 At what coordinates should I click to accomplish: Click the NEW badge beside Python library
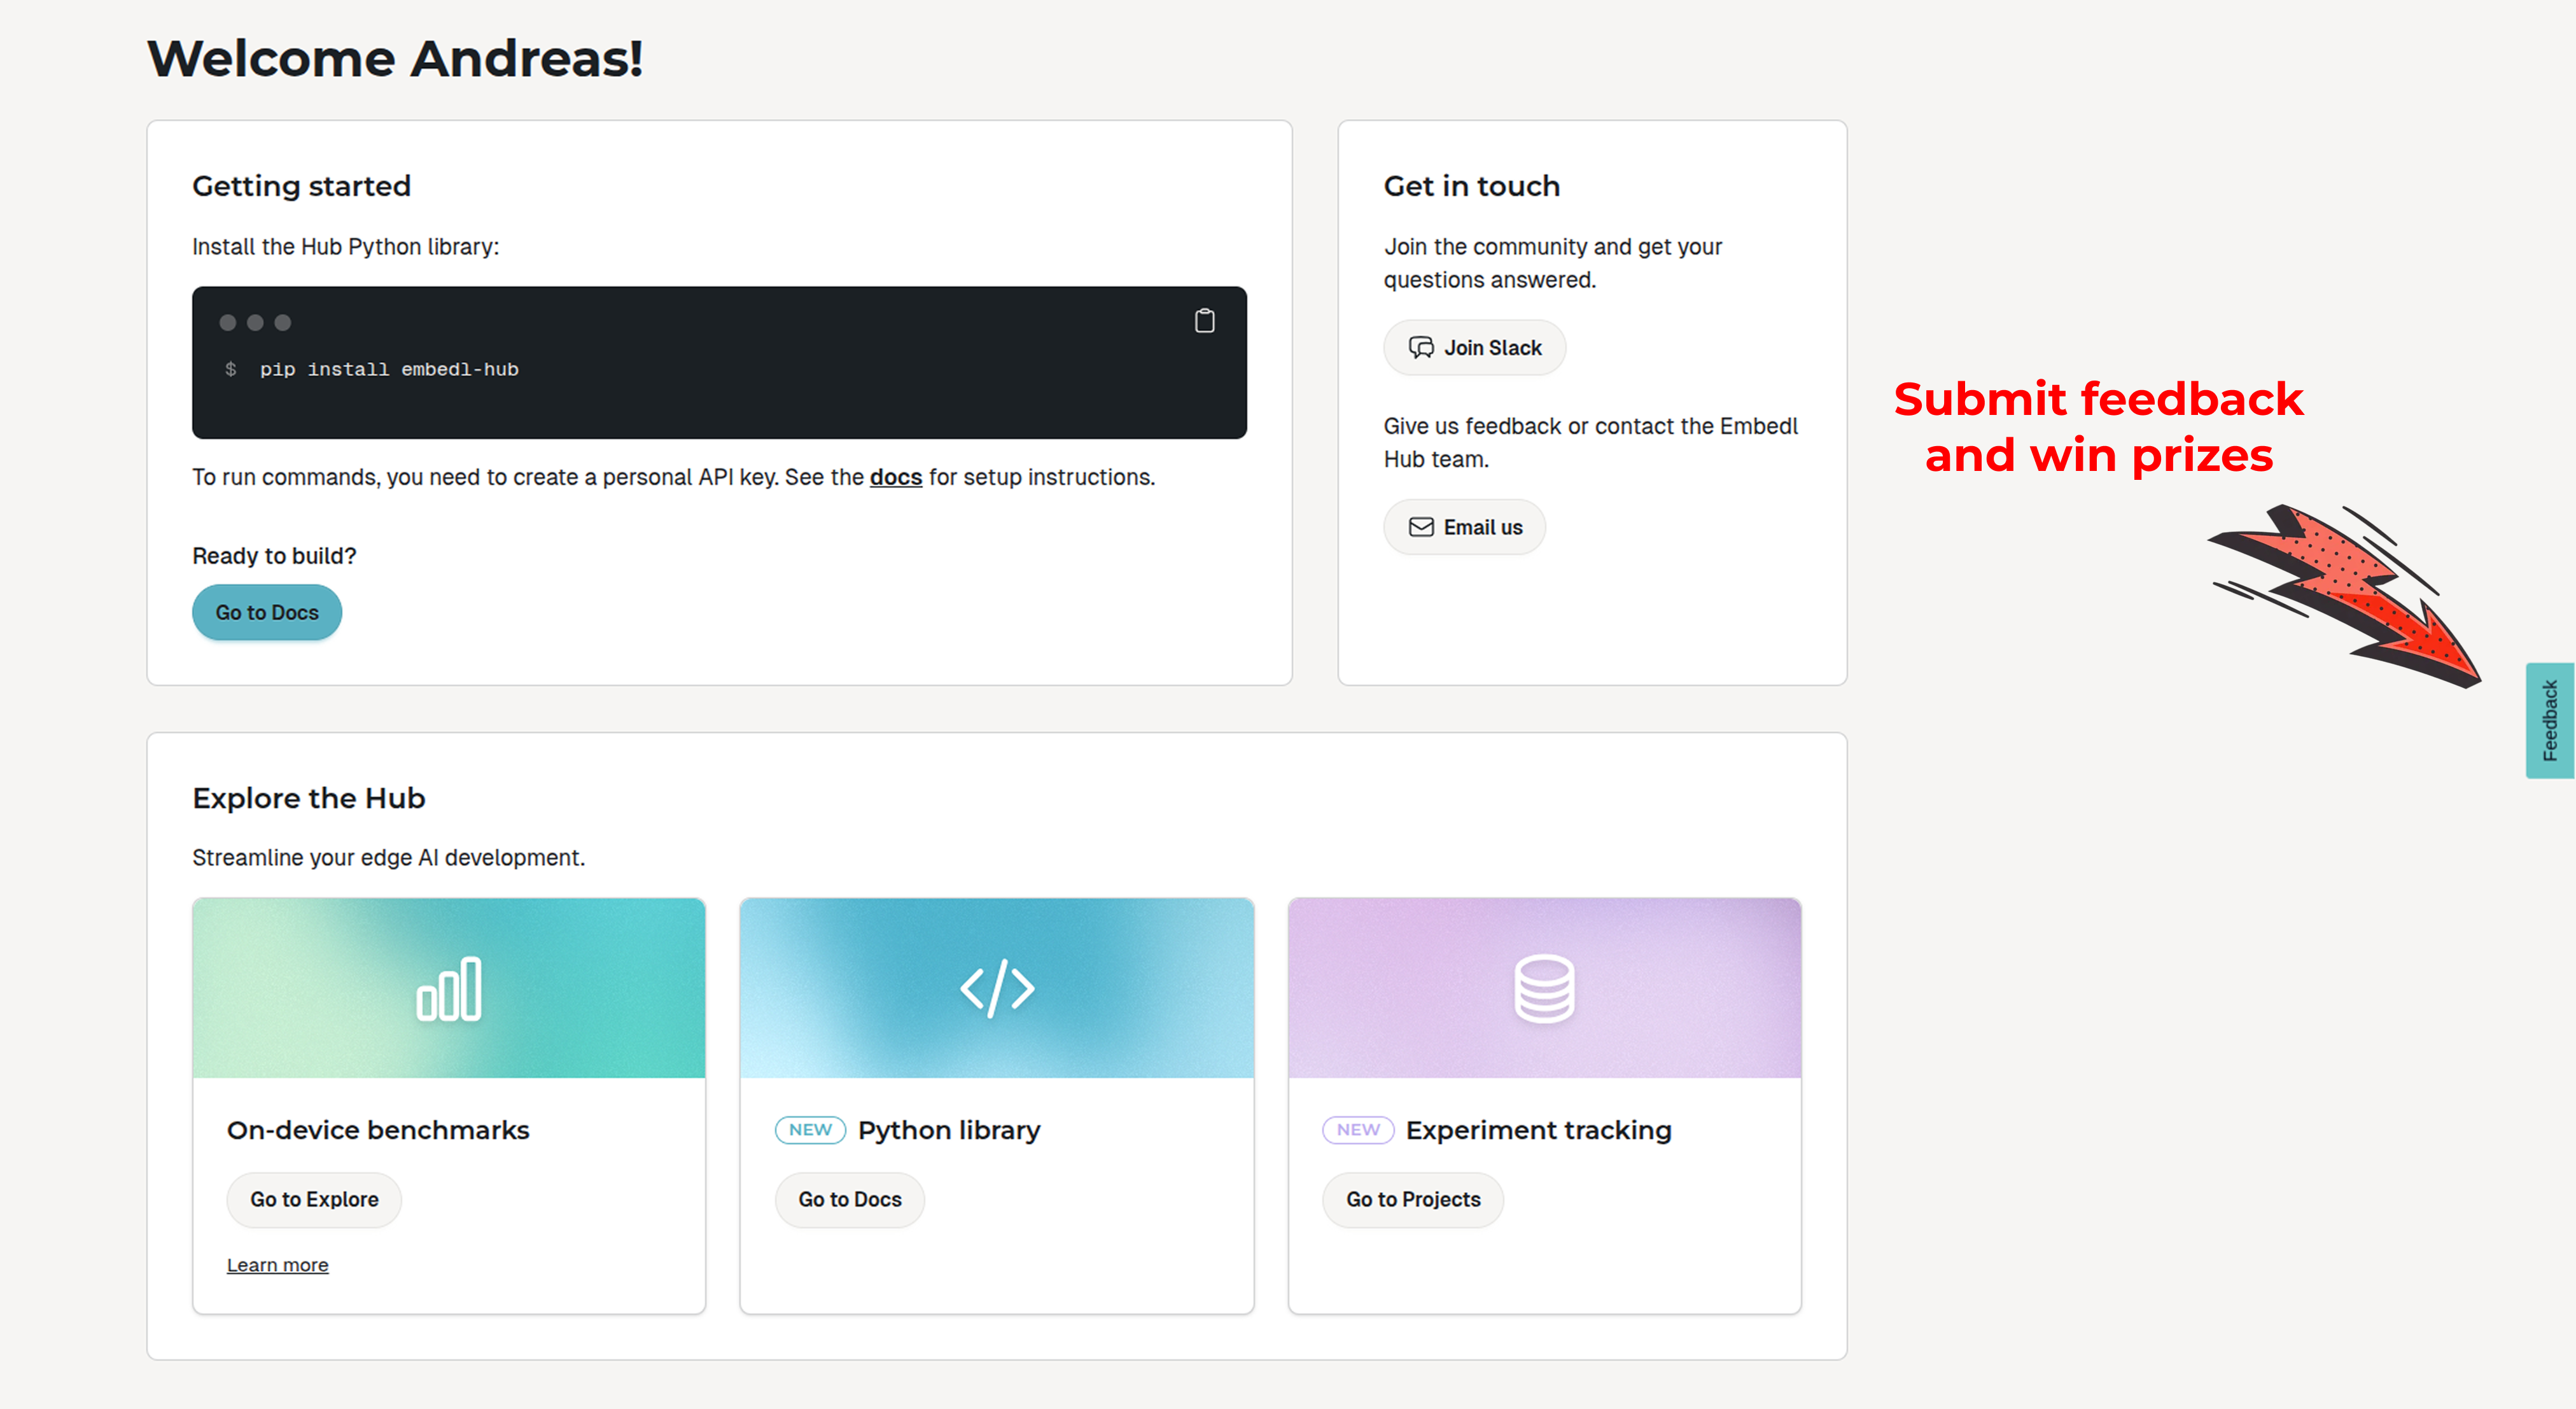coord(810,1129)
